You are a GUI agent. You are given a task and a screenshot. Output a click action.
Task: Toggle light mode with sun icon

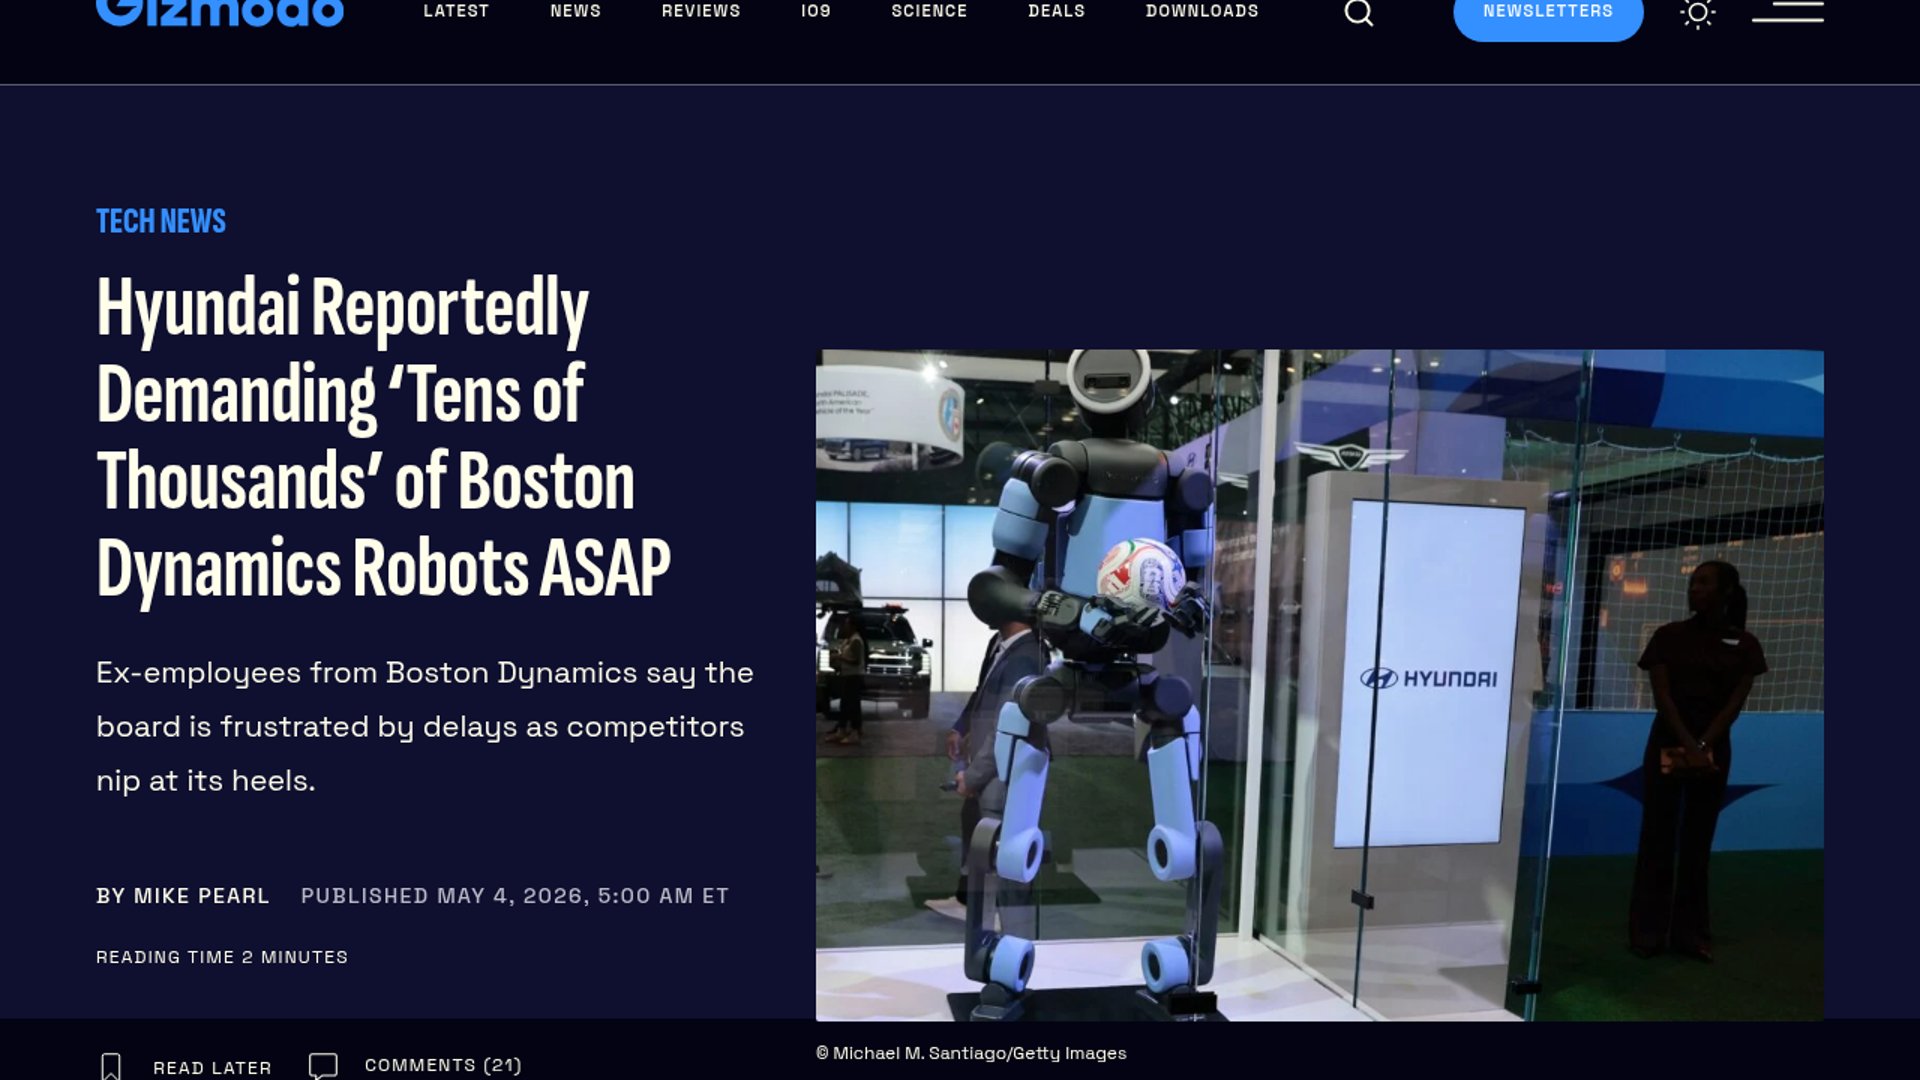tap(1697, 12)
